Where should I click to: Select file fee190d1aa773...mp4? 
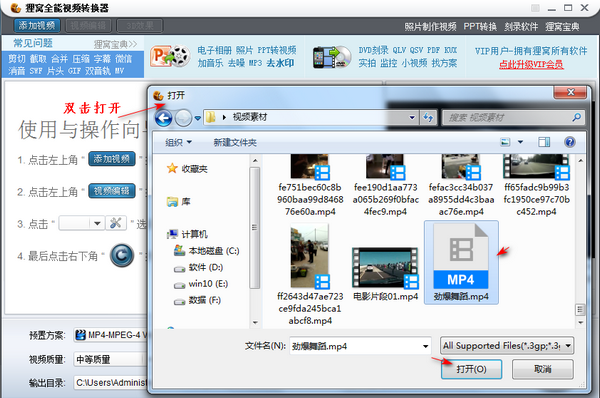[385, 186]
